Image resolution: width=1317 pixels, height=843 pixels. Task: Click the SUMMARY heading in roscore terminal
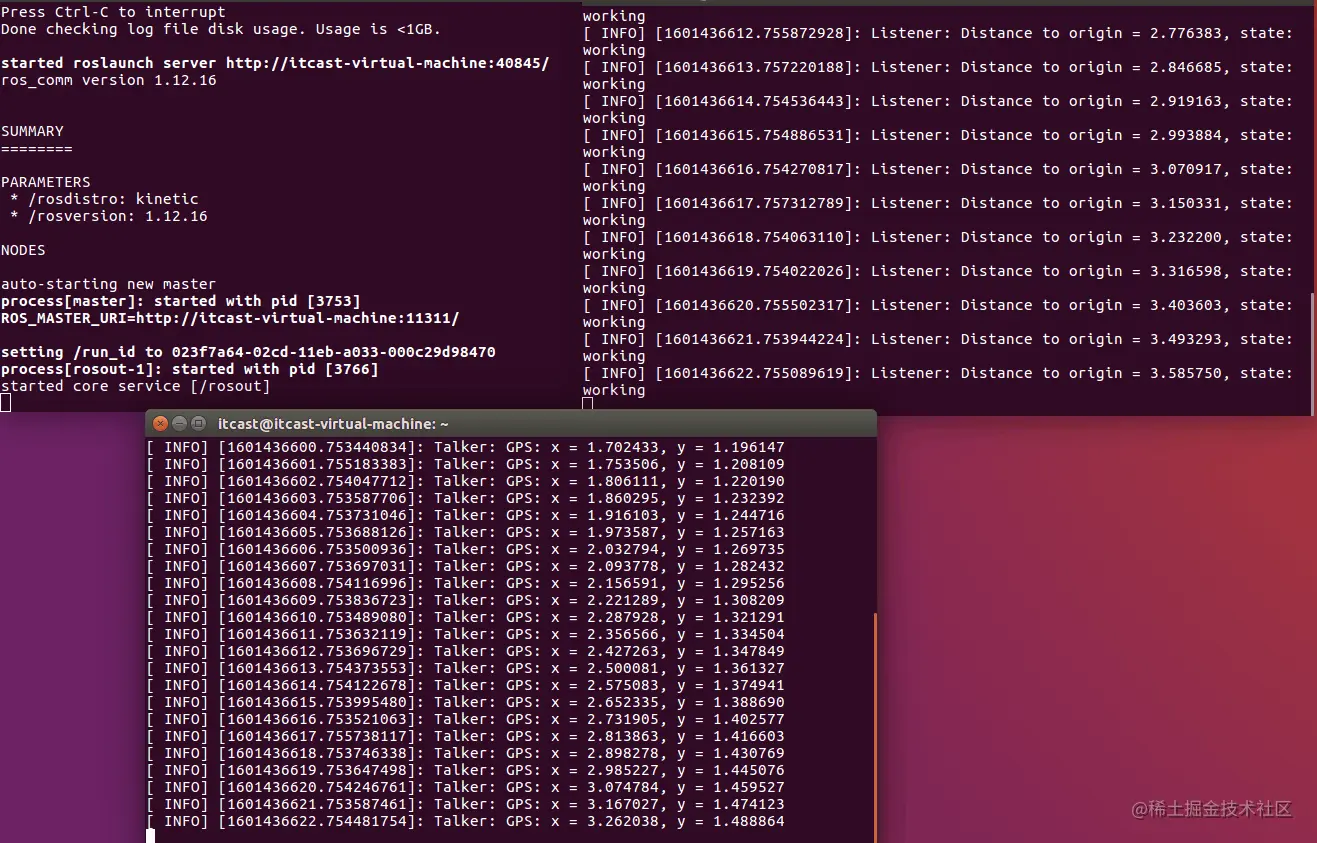[x=32, y=131]
